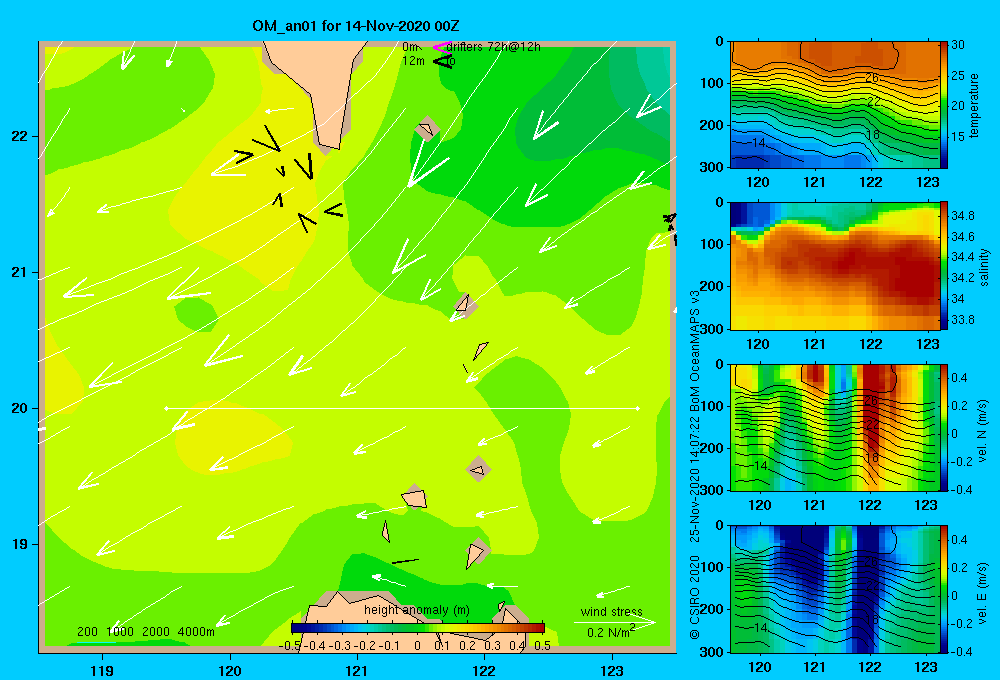The width and height of the screenshot is (1000, 680).
Task: Open the northward velocity section panel
Action: (834, 427)
